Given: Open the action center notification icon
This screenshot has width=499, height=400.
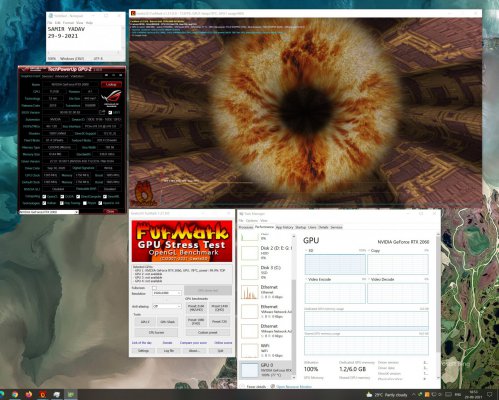Looking at the screenshot, I should click(x=490, y=395).
